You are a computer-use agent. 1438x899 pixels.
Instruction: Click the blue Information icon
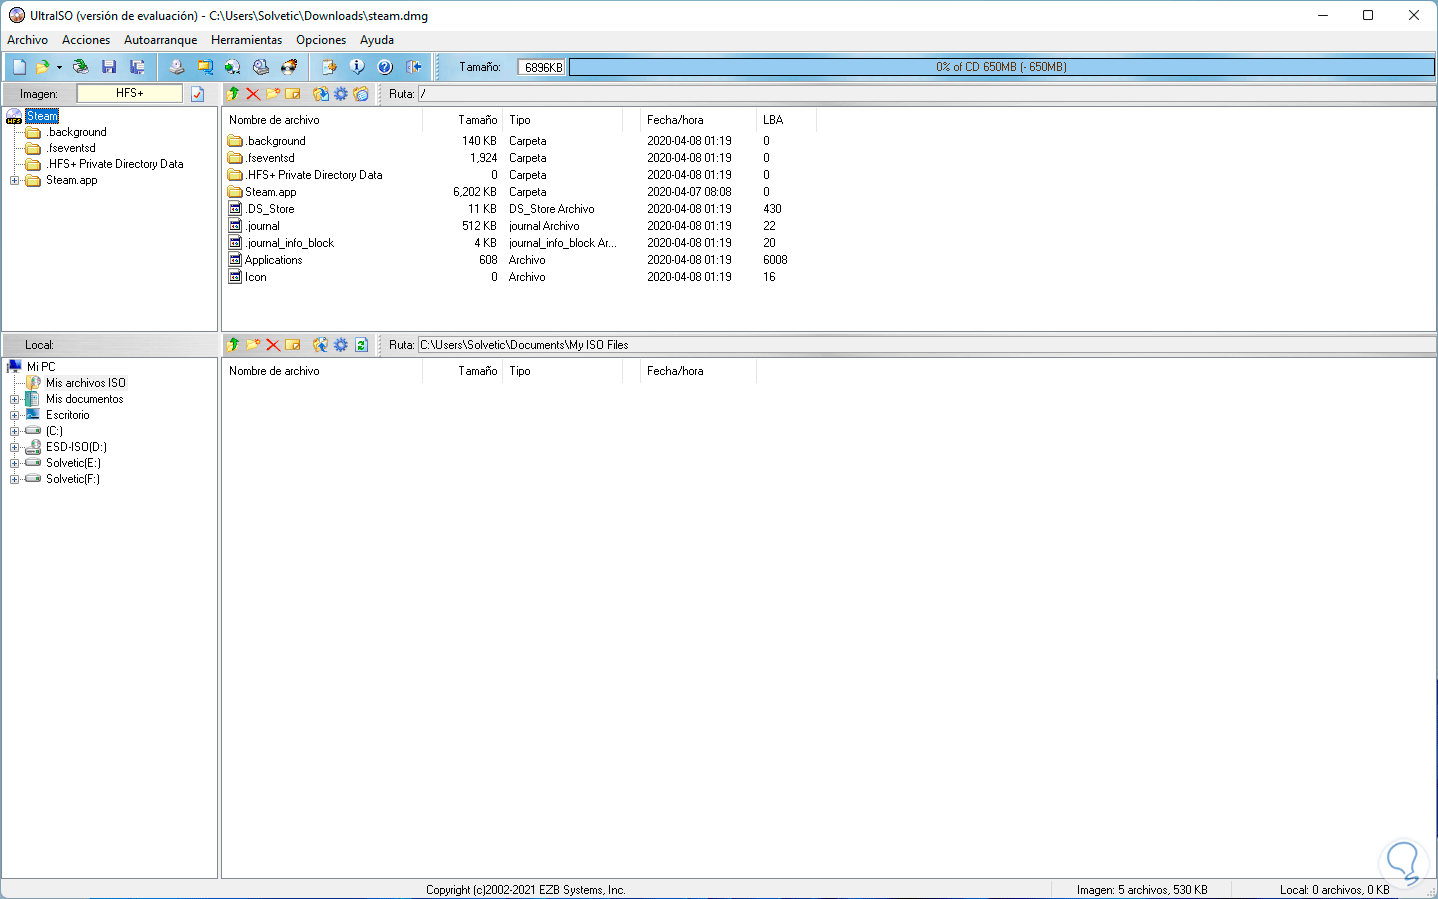click(x=357, y=67)
